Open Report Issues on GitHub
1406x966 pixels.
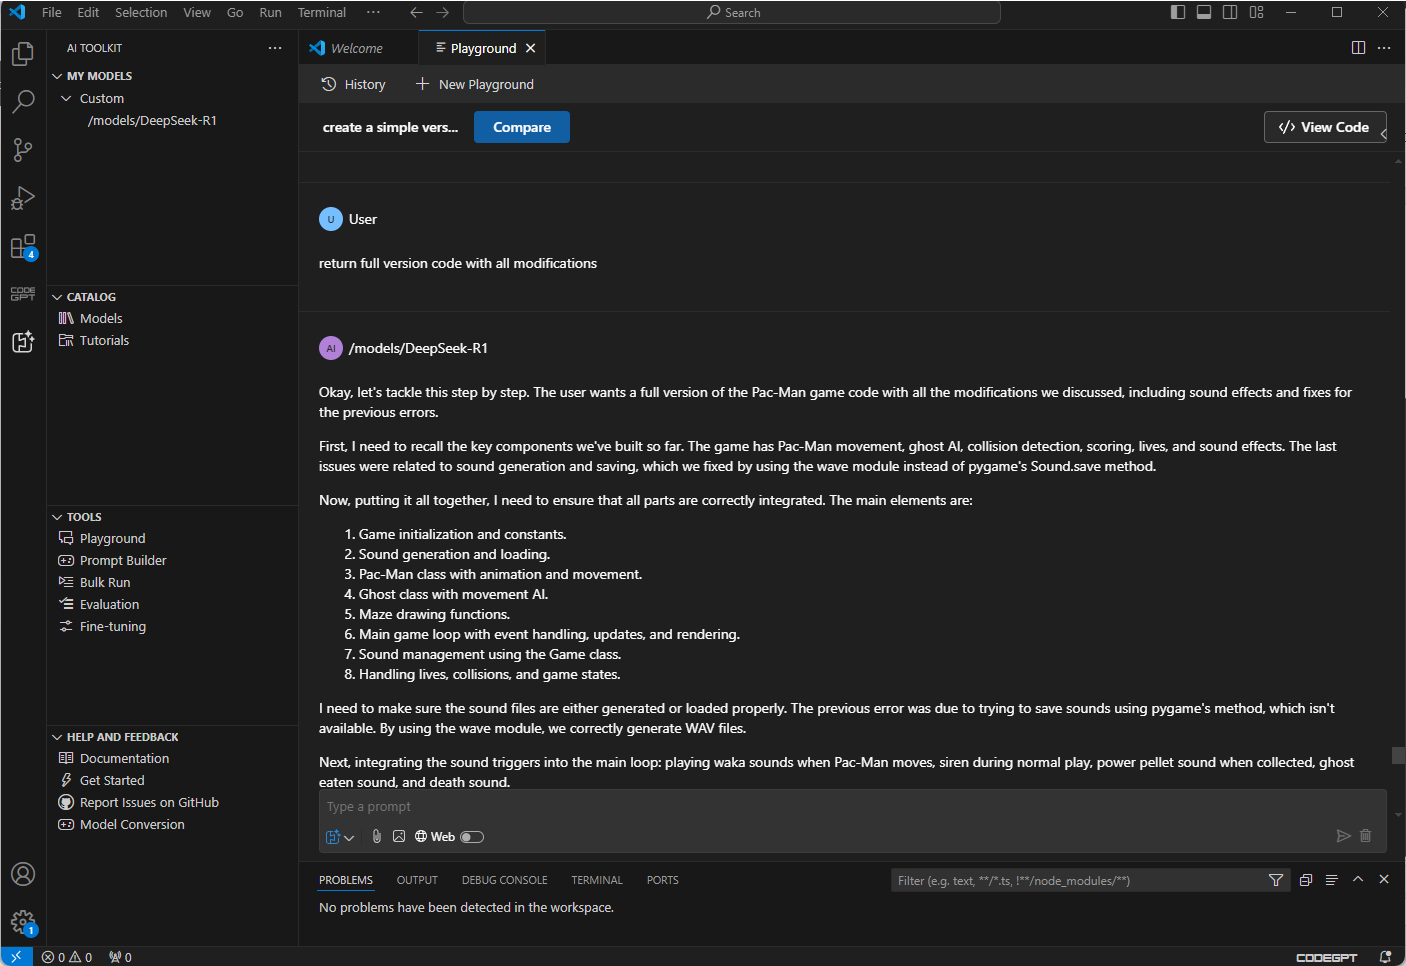149,802
